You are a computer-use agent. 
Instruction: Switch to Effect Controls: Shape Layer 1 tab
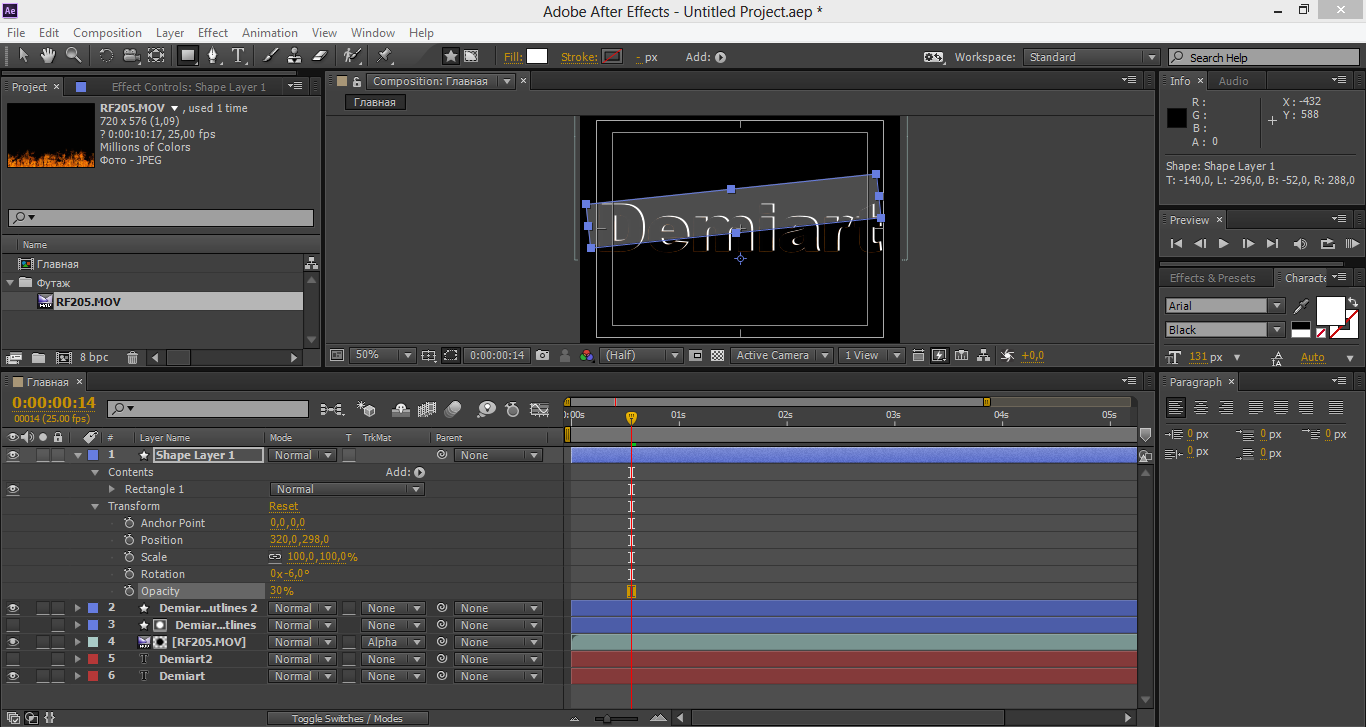[188, 87]
